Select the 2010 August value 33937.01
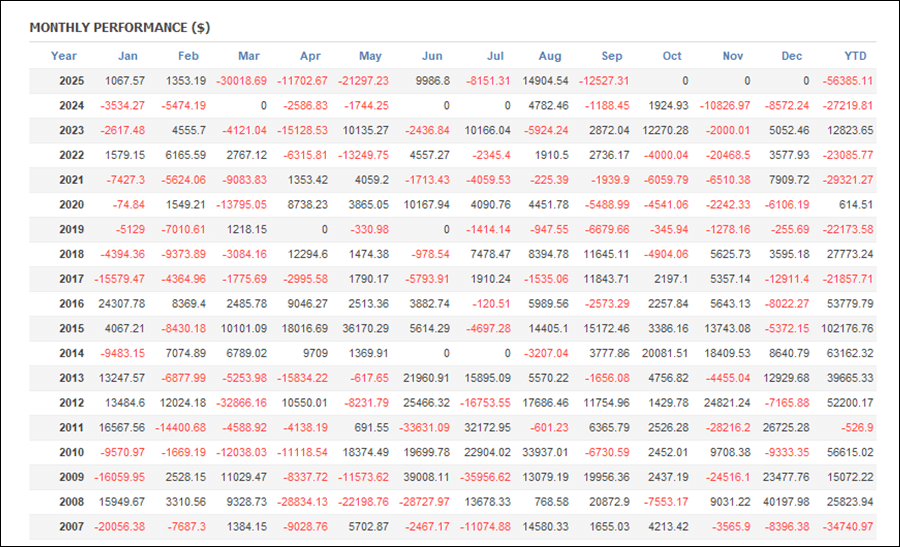The height and width of the screenshot is (547, 900). pyautogui.click(x=541, y=452)
